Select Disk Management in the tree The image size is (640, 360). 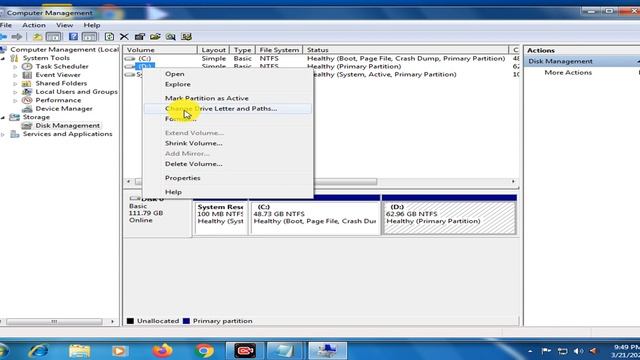[x=67, y=126]
